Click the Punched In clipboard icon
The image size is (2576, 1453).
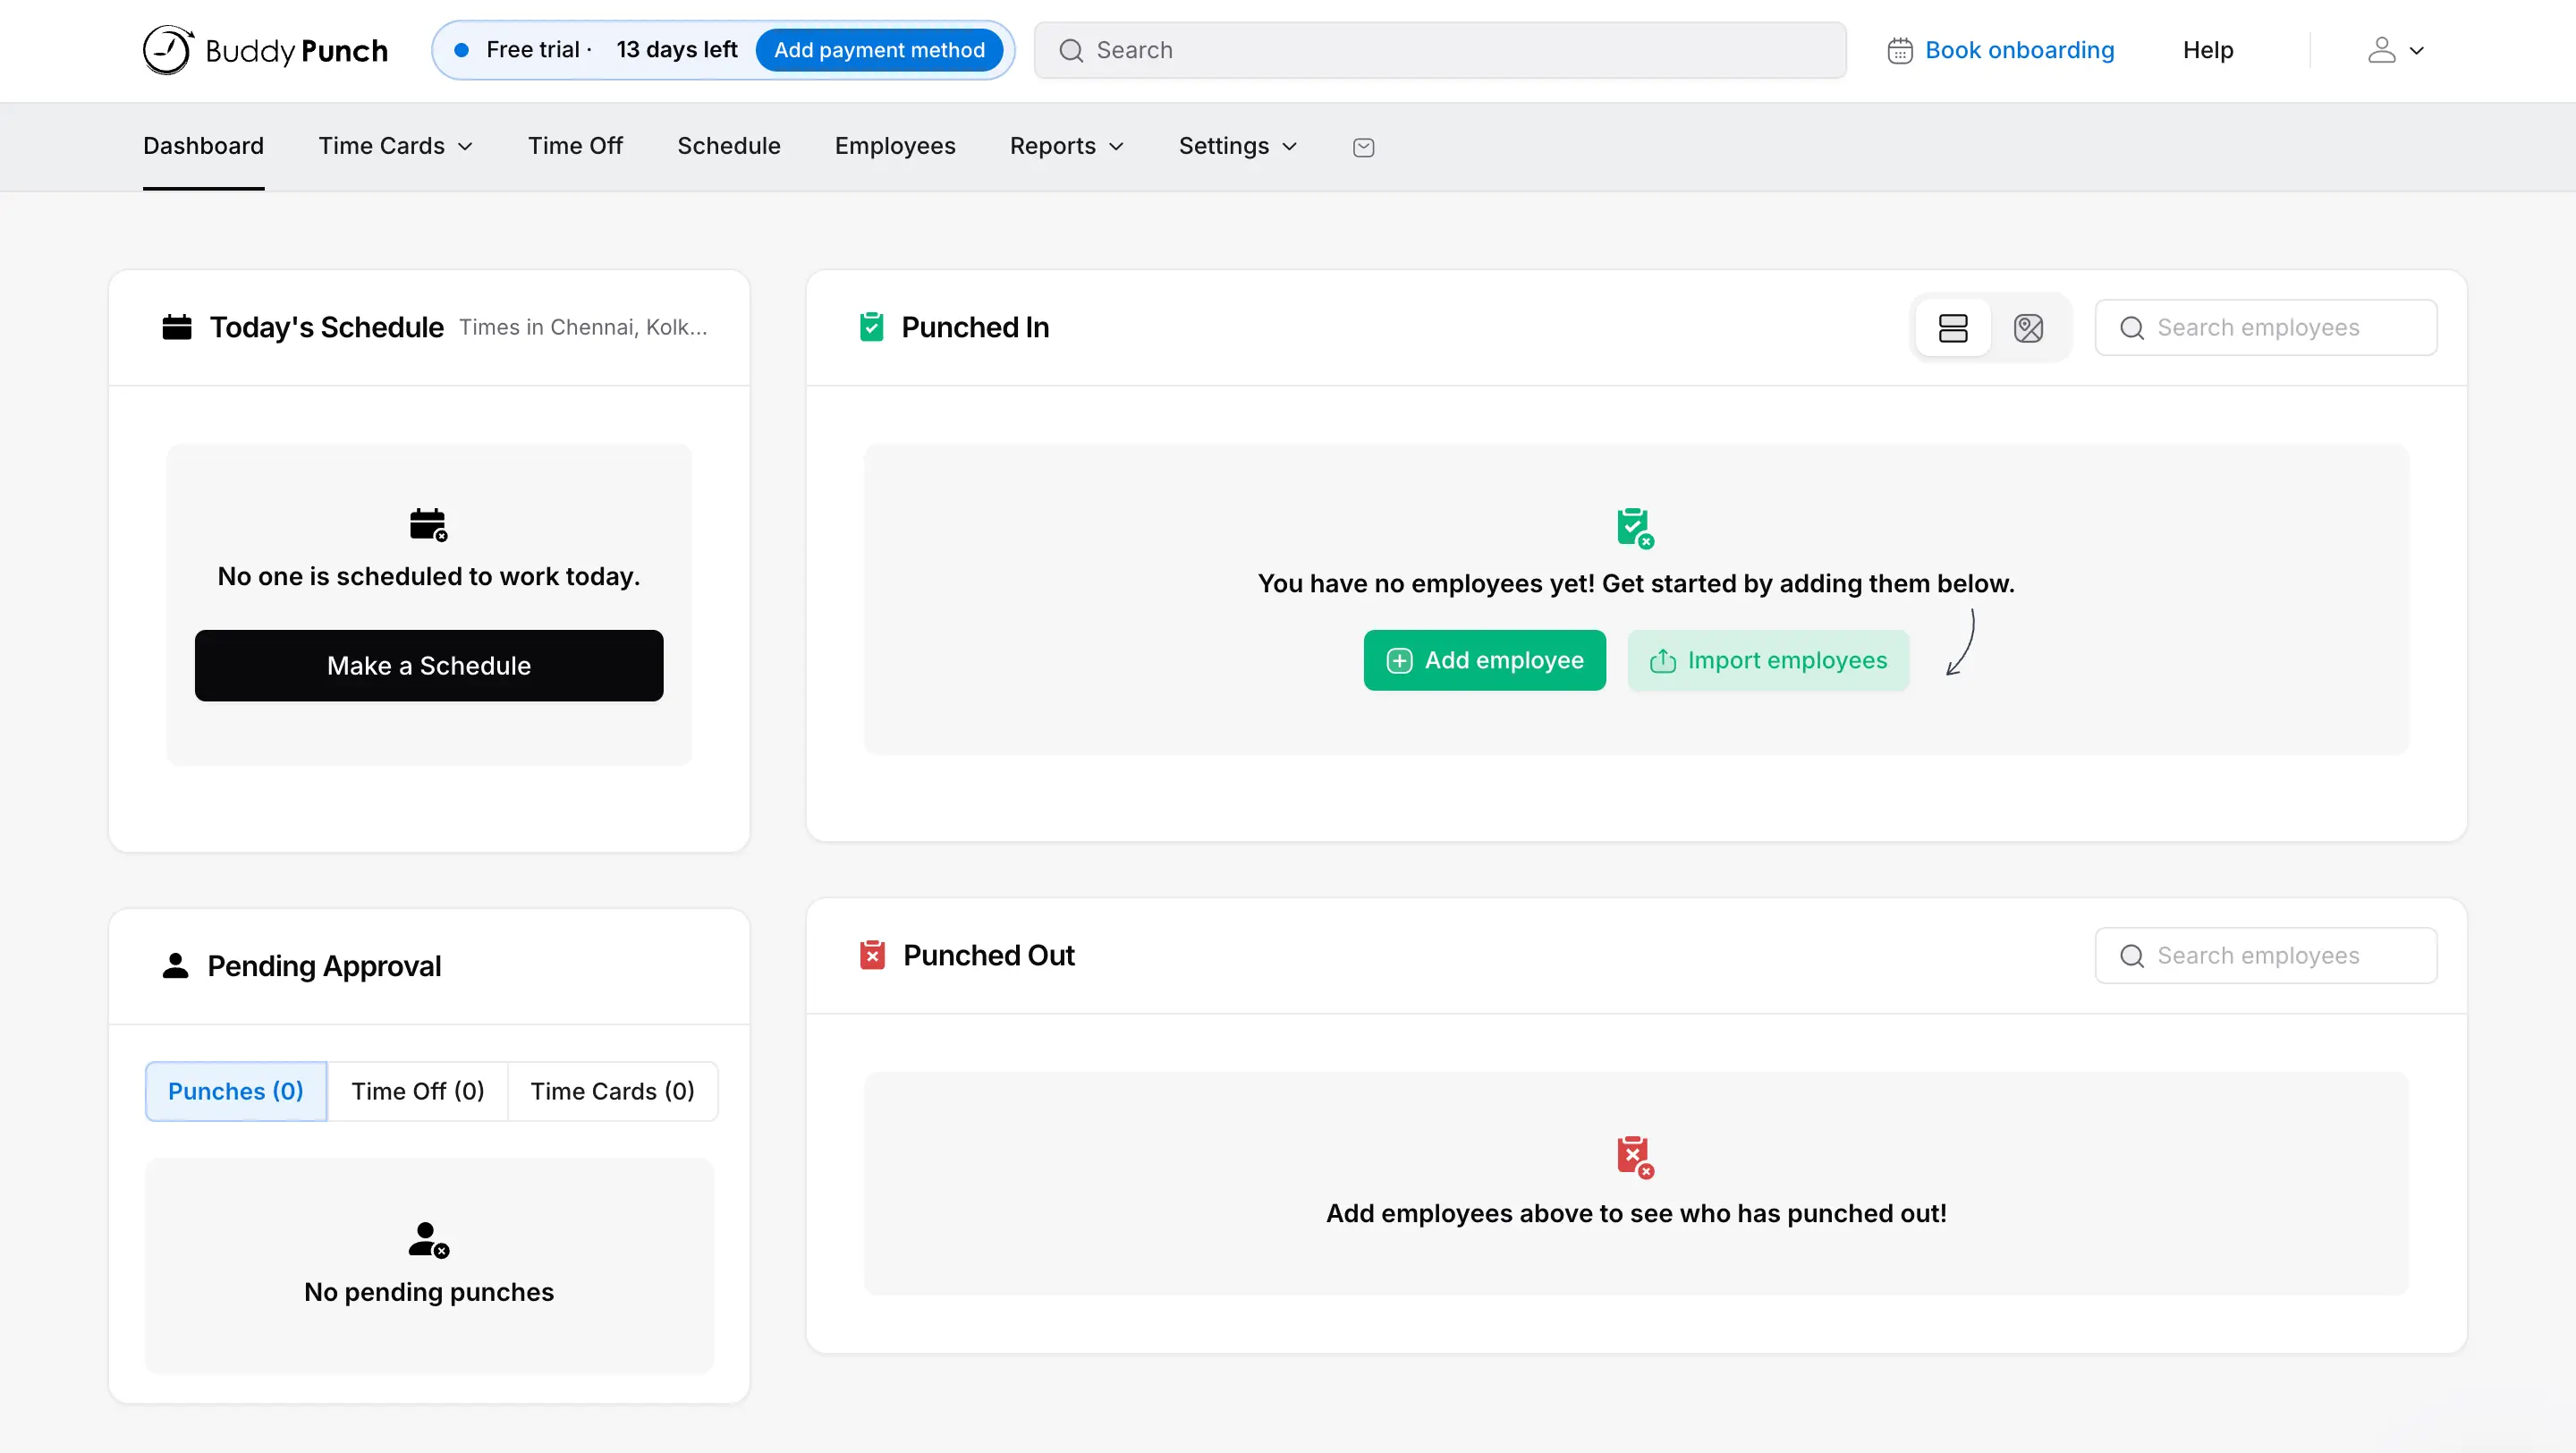[x=871, y=327]
